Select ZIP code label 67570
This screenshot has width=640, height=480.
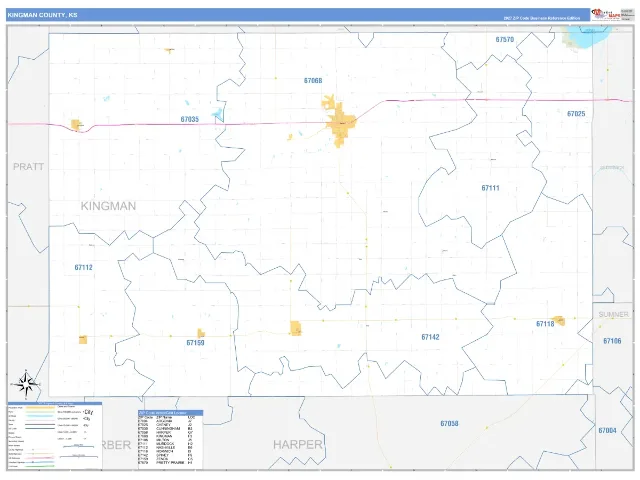coord(504,40)
